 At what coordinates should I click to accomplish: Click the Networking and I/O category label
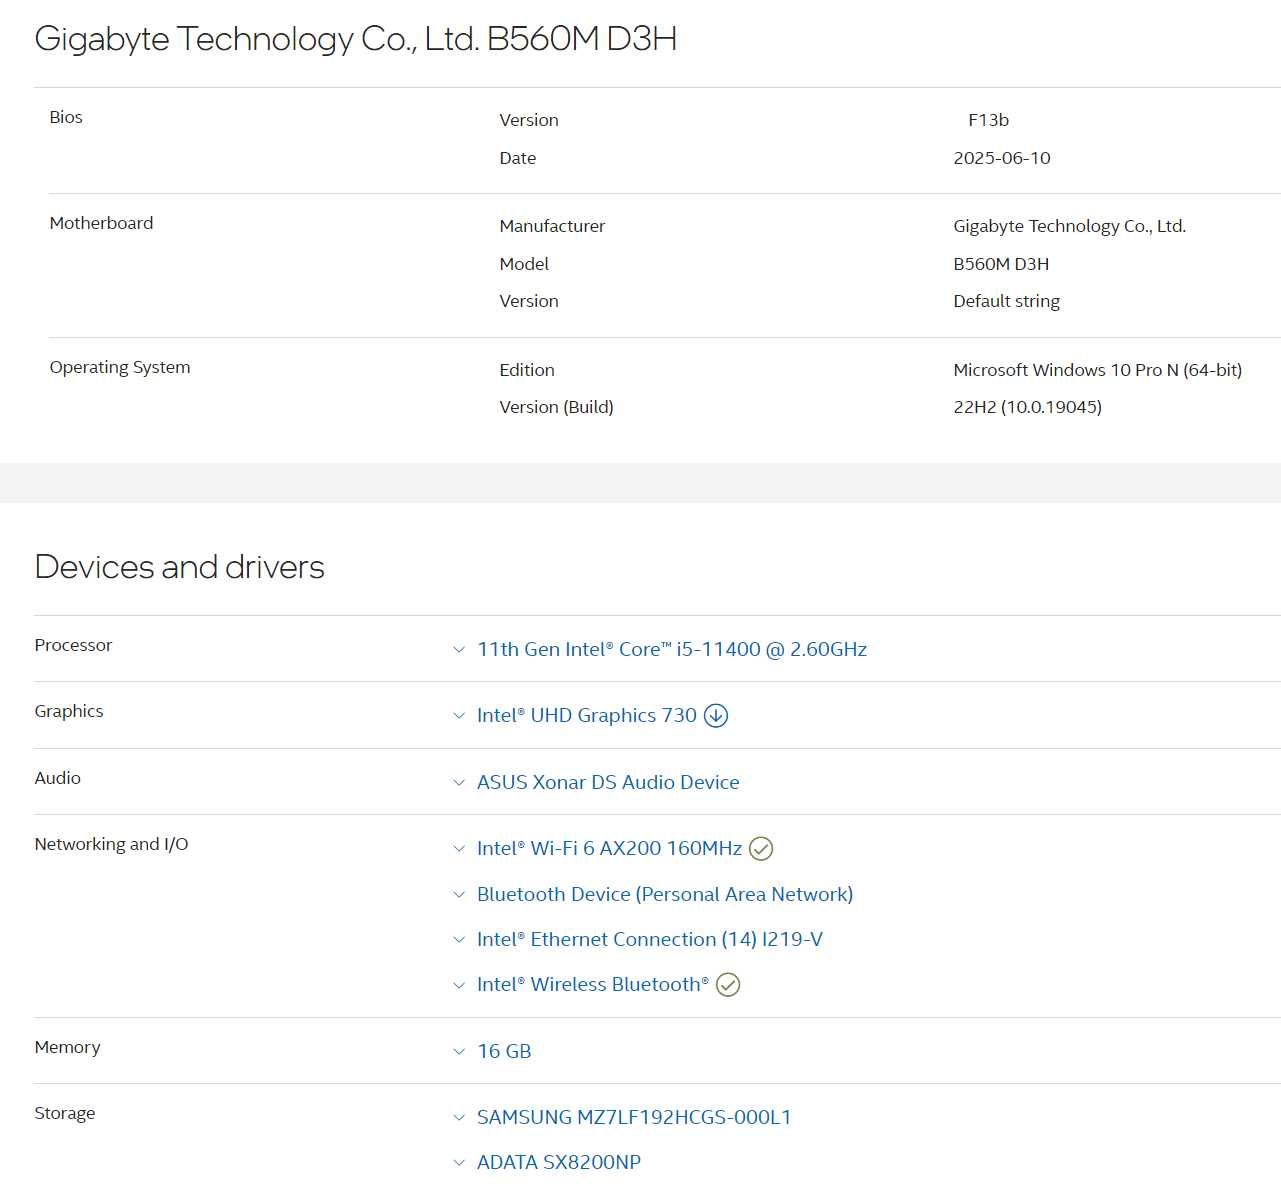pyautogui.click(x=111, y=844)
